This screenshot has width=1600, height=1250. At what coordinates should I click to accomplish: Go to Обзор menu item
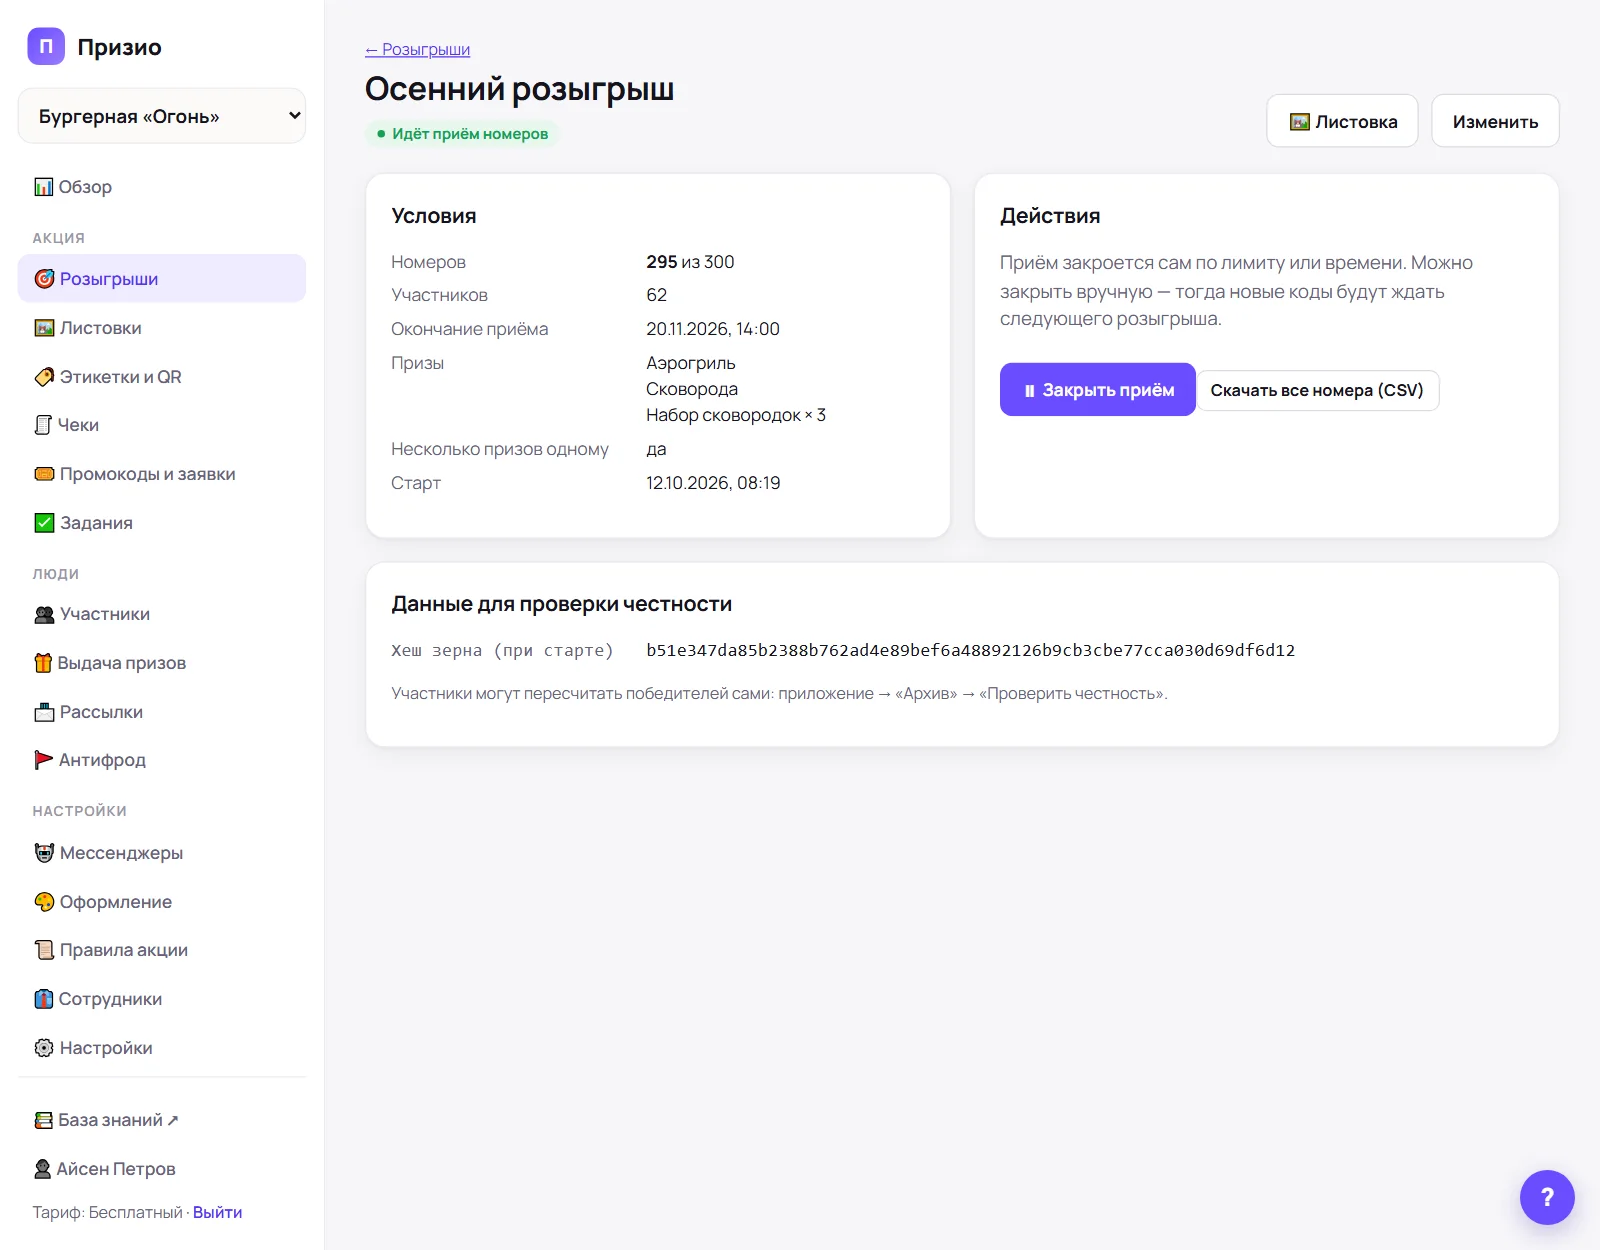(x=162, y=187)
